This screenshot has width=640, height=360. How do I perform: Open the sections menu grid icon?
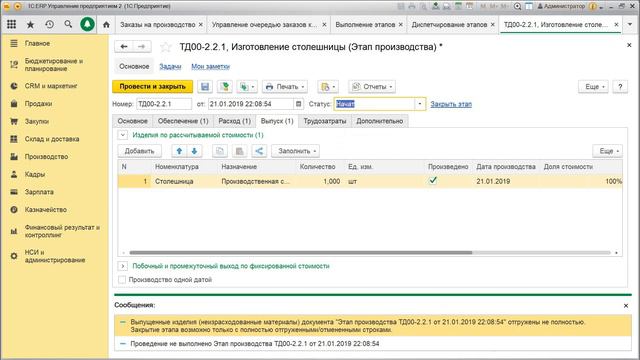click(x=11, y=24)
